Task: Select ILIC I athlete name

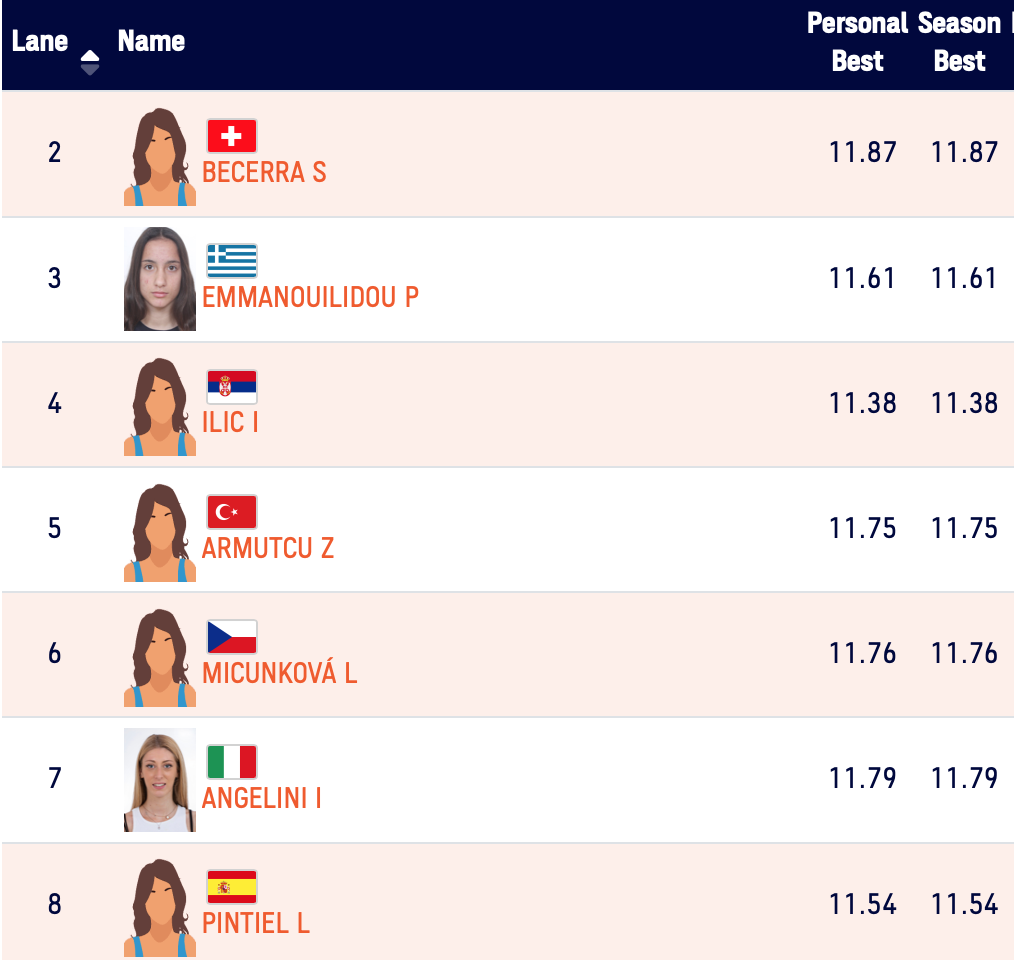Action: (x=230, y=422)
